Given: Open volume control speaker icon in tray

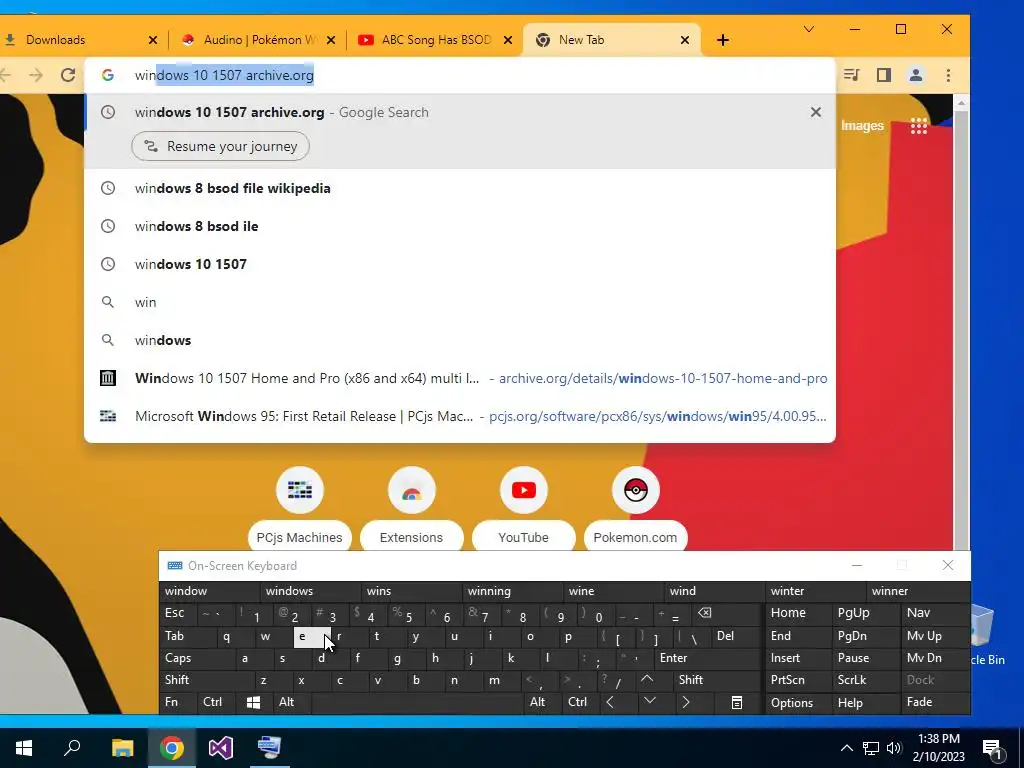Looking at the screenshot, I should [x=893, y=748].
